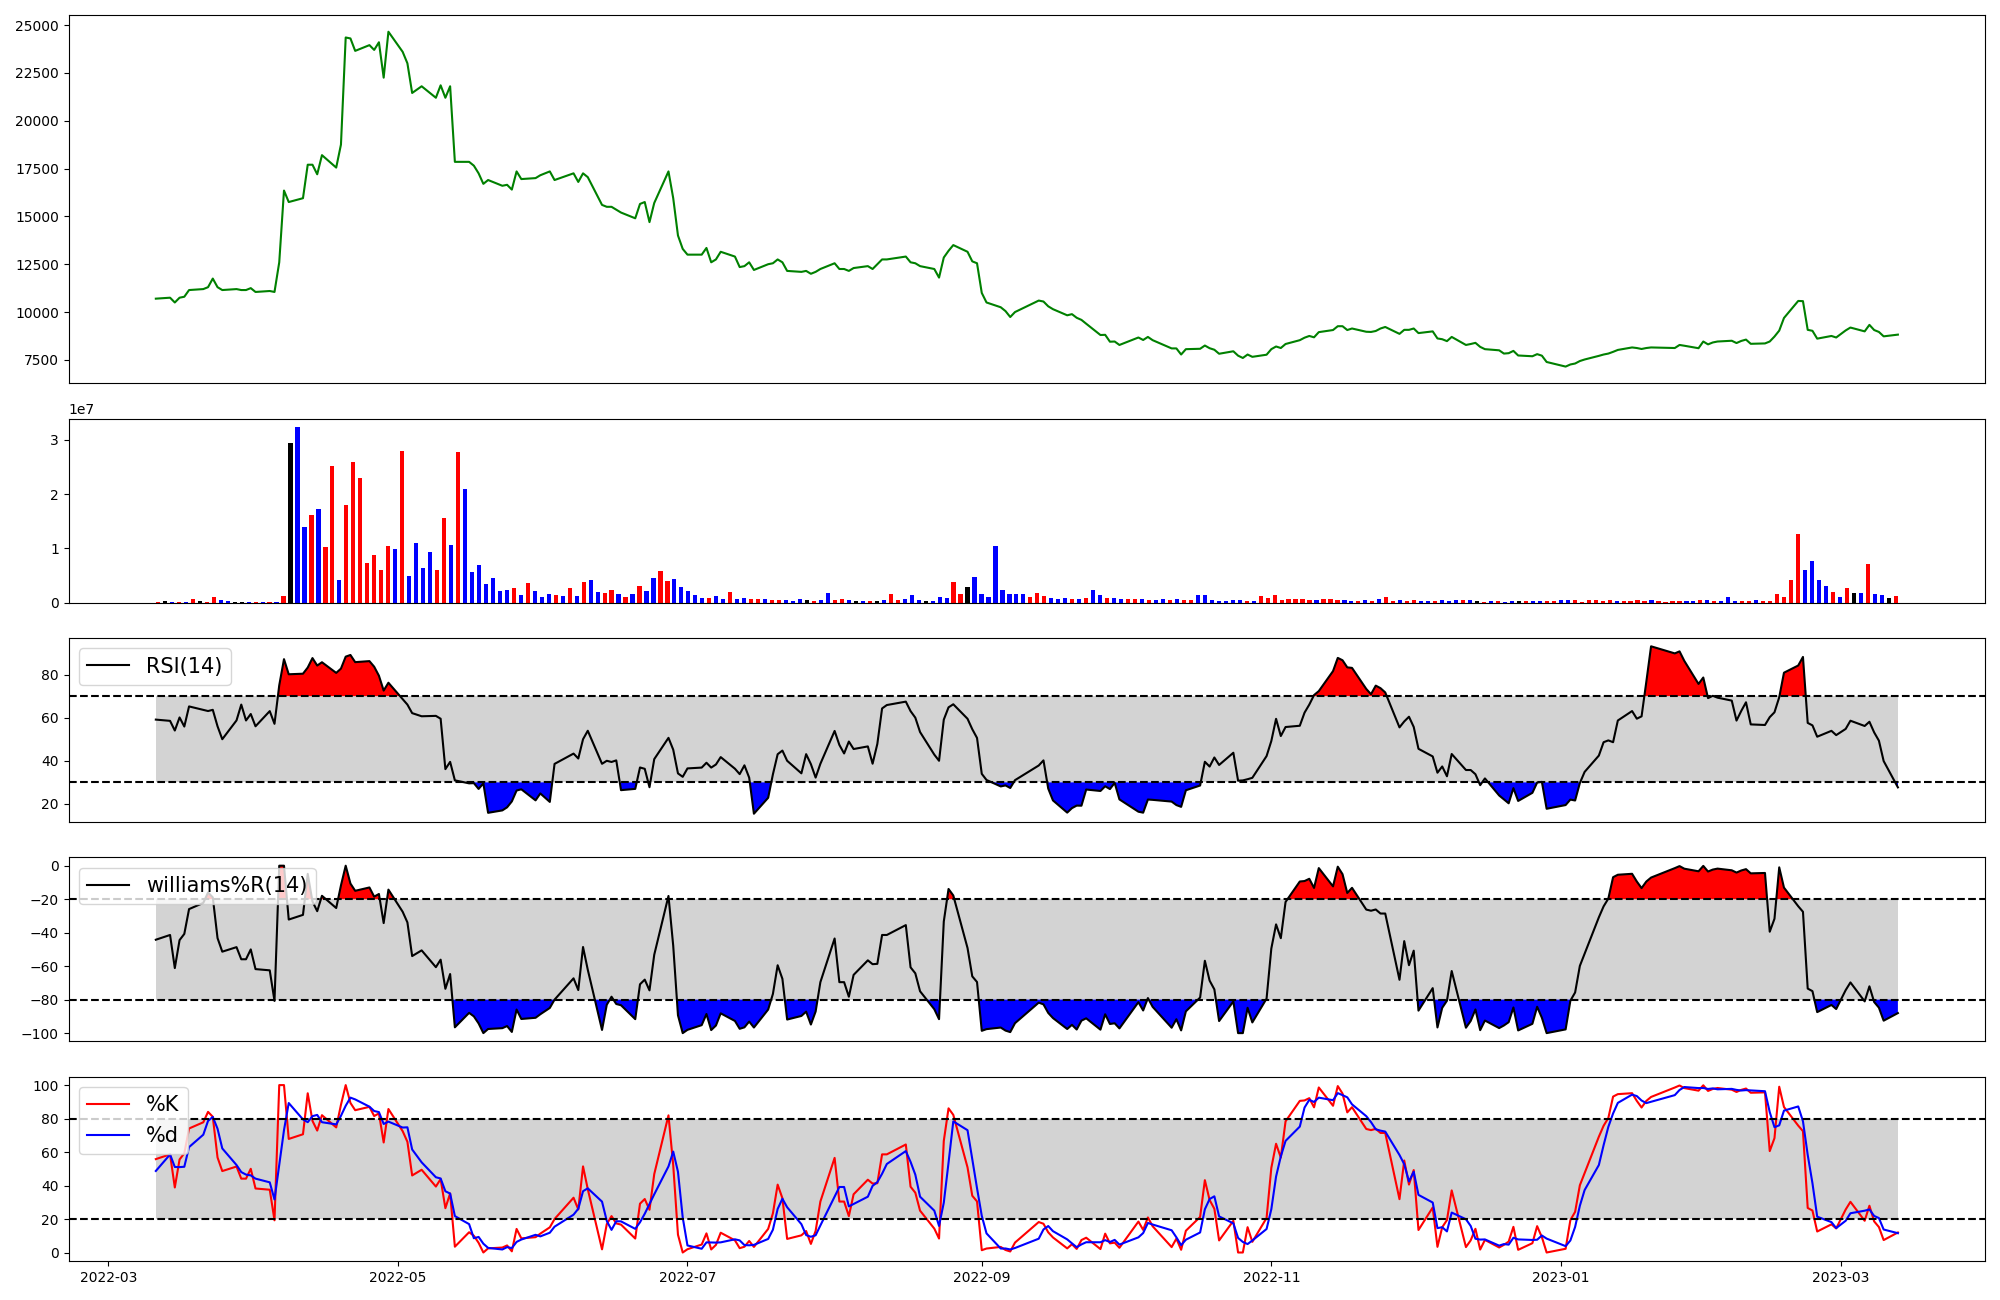Image resolution: width=2000 pixels, height=1300 pixels.
Task: Click the blue %d legend line sample
Action: (x=108, y=1135)
